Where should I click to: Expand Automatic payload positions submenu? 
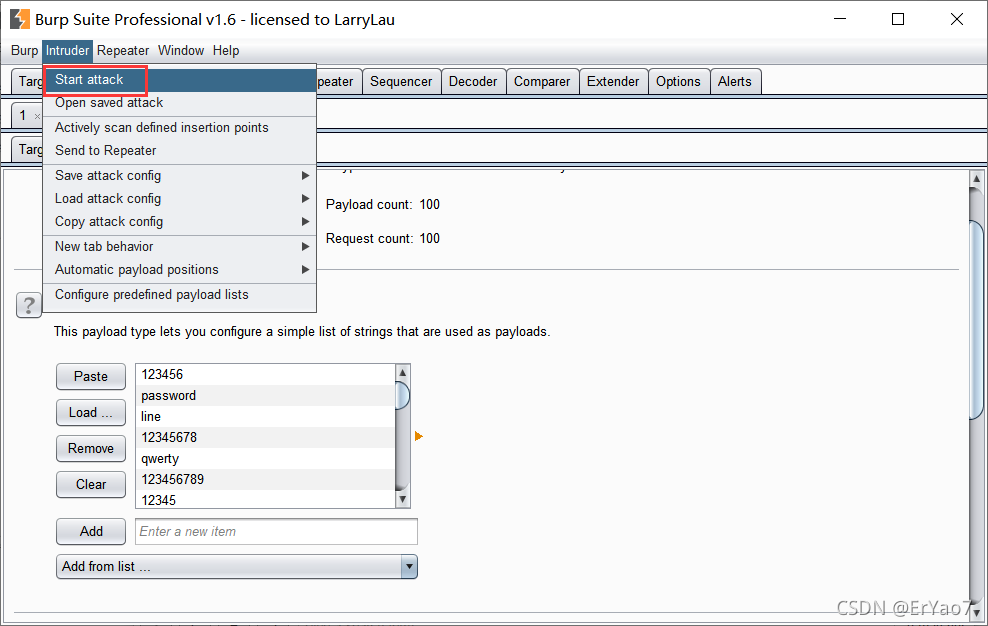pyautogui.click(x=180, y=270)
